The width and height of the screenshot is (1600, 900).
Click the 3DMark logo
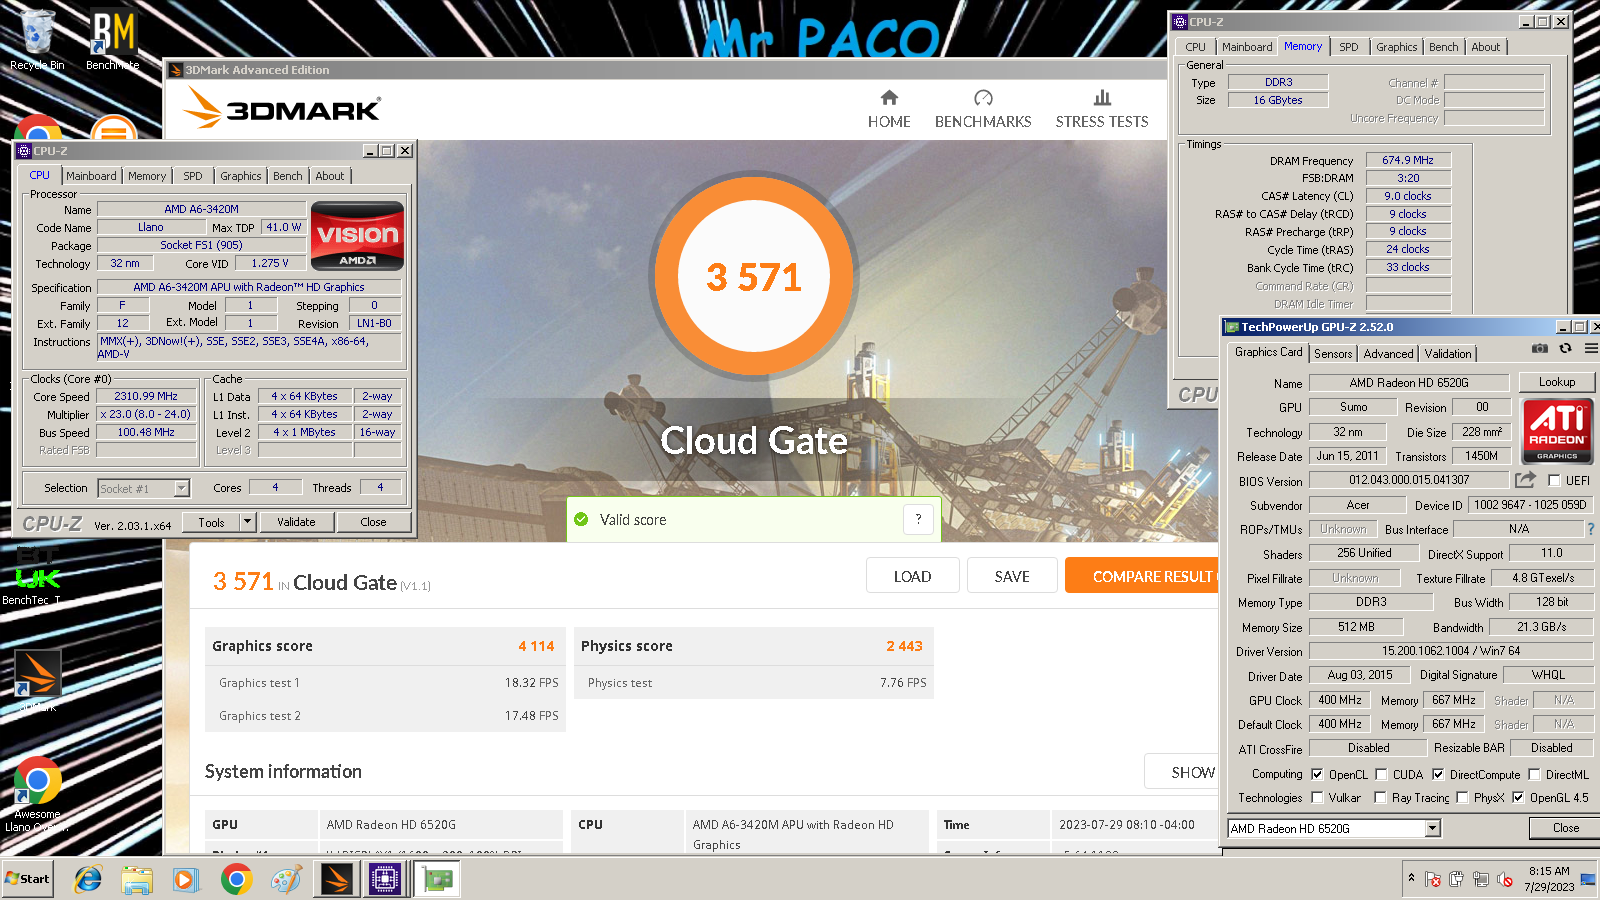[284, 108]
